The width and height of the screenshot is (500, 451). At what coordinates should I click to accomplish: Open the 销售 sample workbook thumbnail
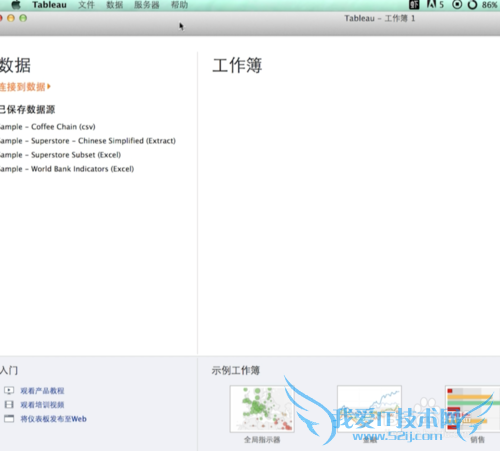tap(473, 409)
